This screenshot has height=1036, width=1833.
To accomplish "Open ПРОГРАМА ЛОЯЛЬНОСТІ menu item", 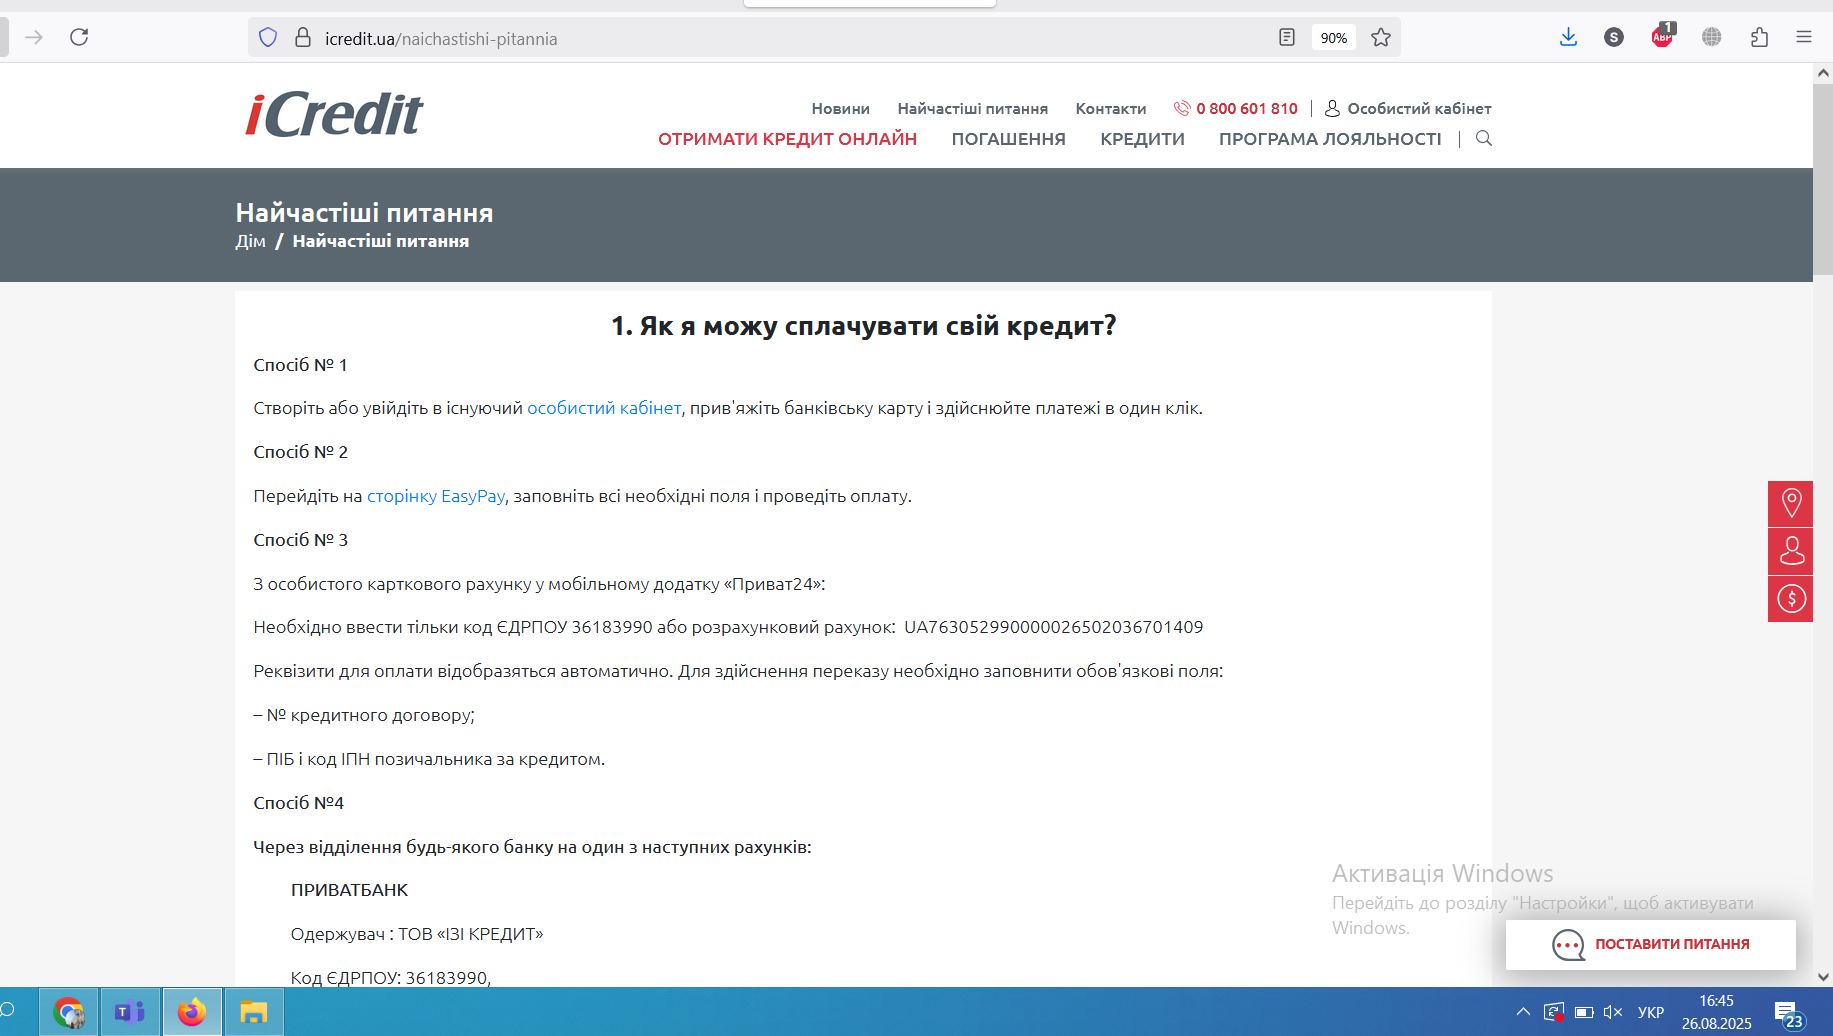I will [x=1330, y=139].
